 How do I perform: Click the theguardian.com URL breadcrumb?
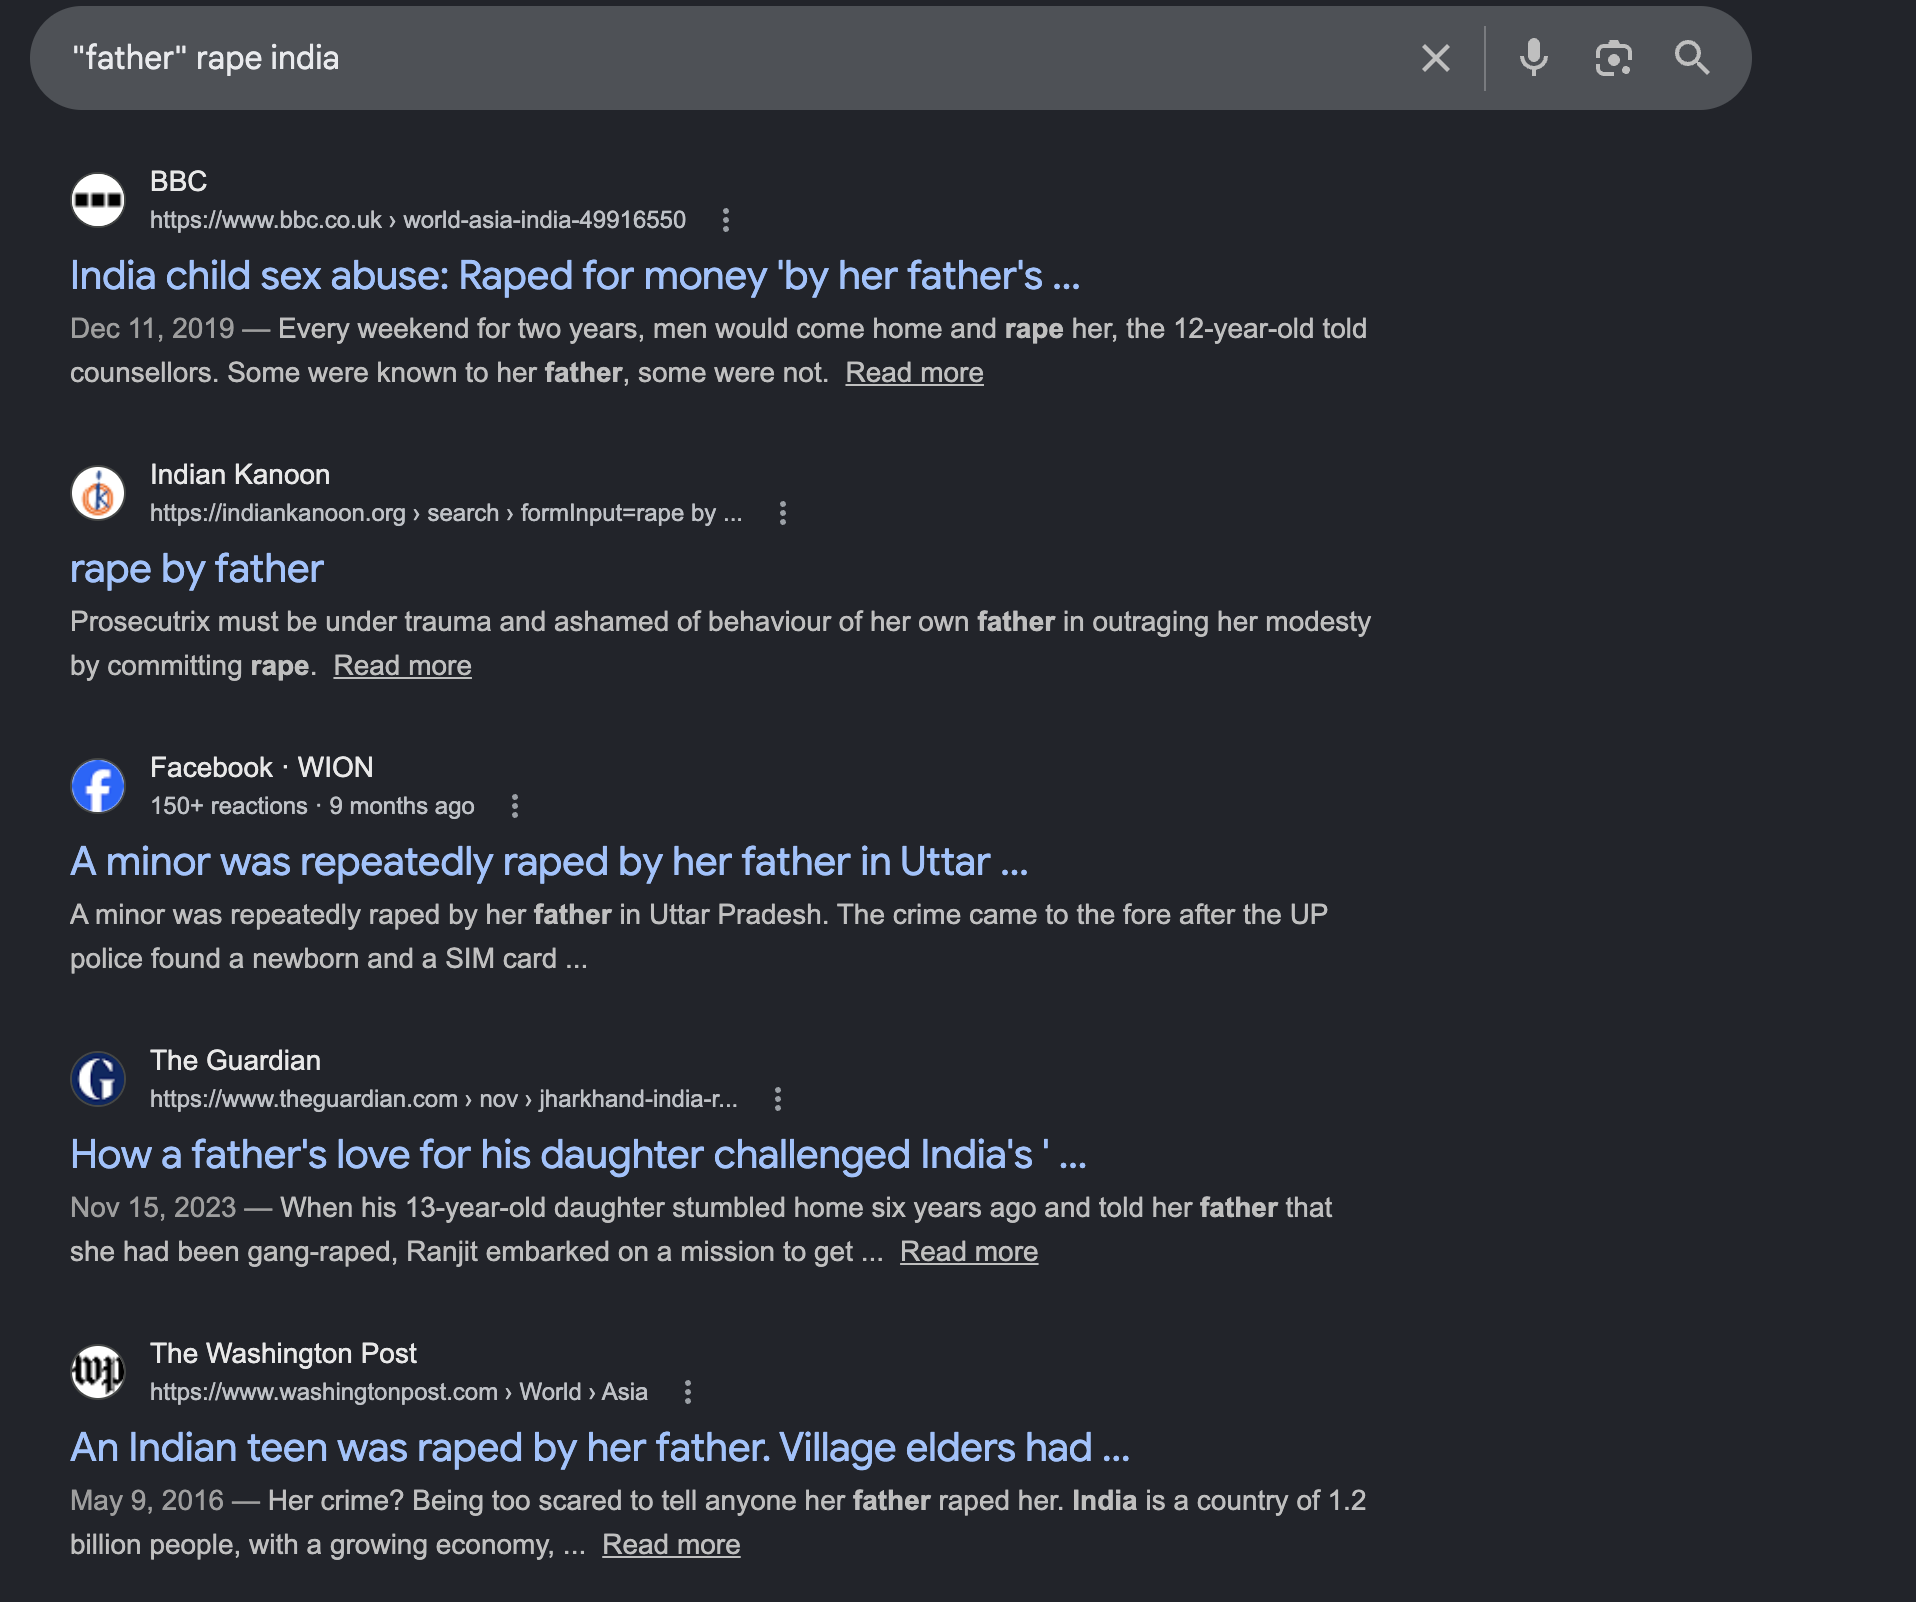[444, 1099]
